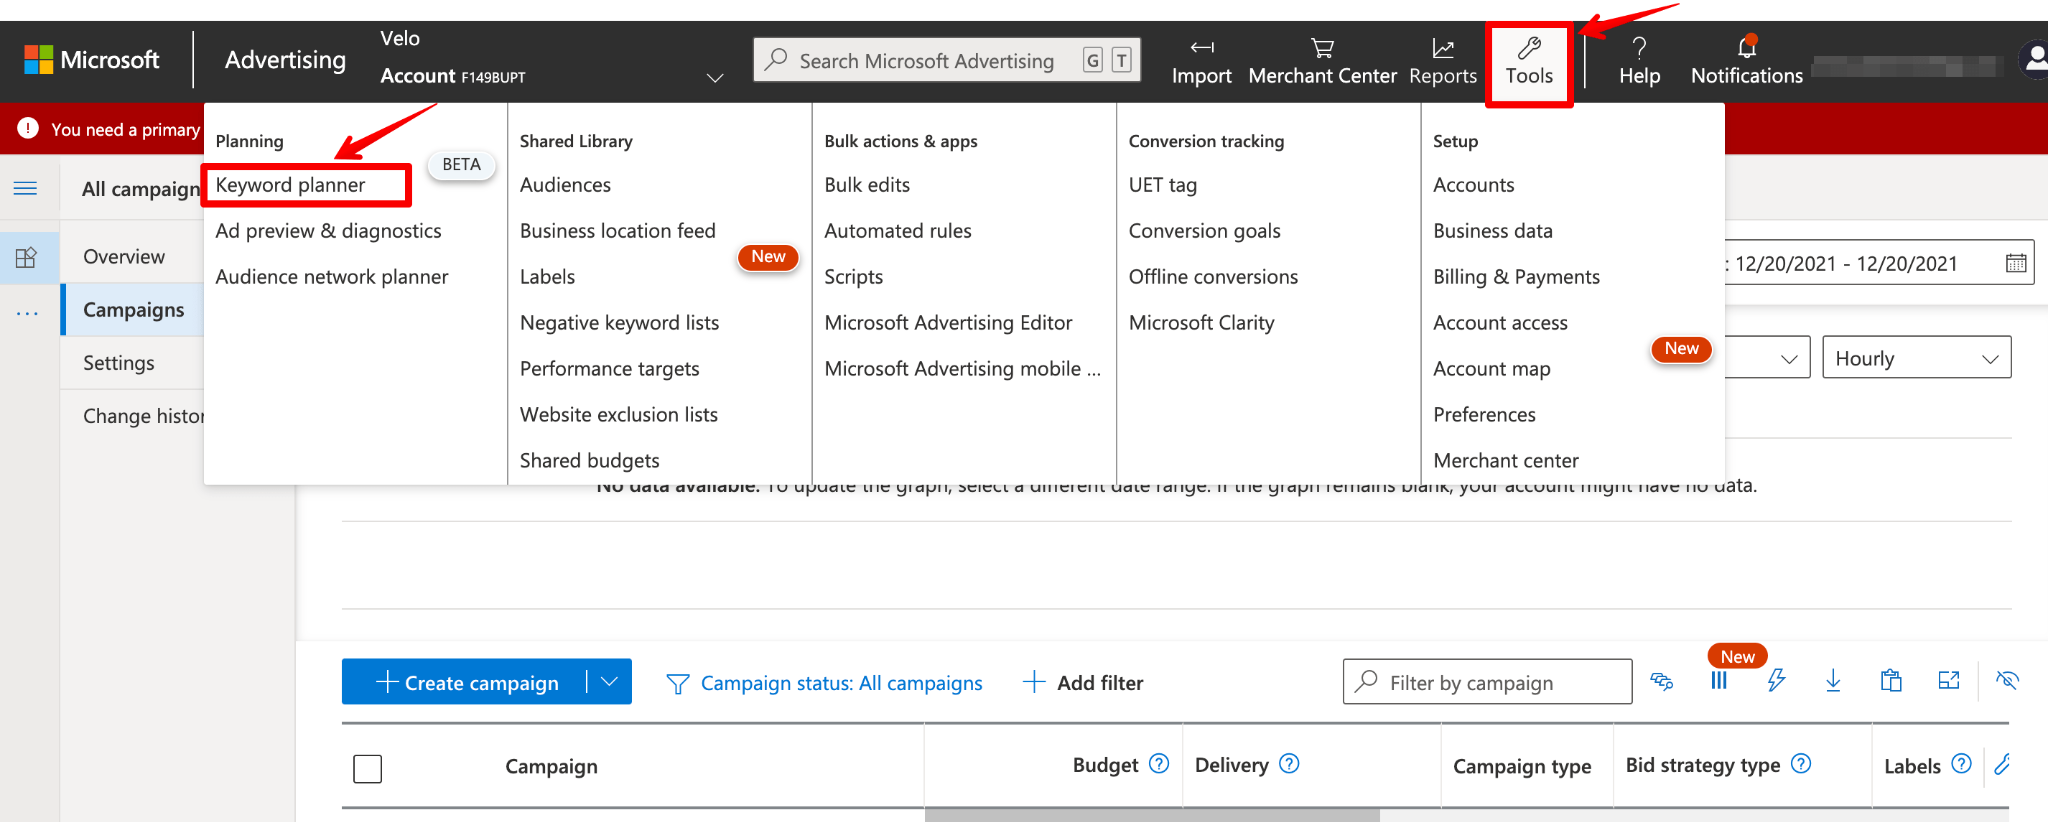Tick the select-all campaigns checkbox

pyautogui.click(x=368, y=768)
